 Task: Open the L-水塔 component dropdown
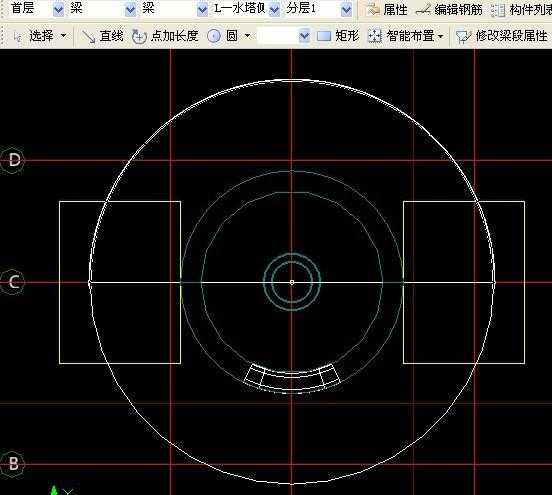(275, 10)
